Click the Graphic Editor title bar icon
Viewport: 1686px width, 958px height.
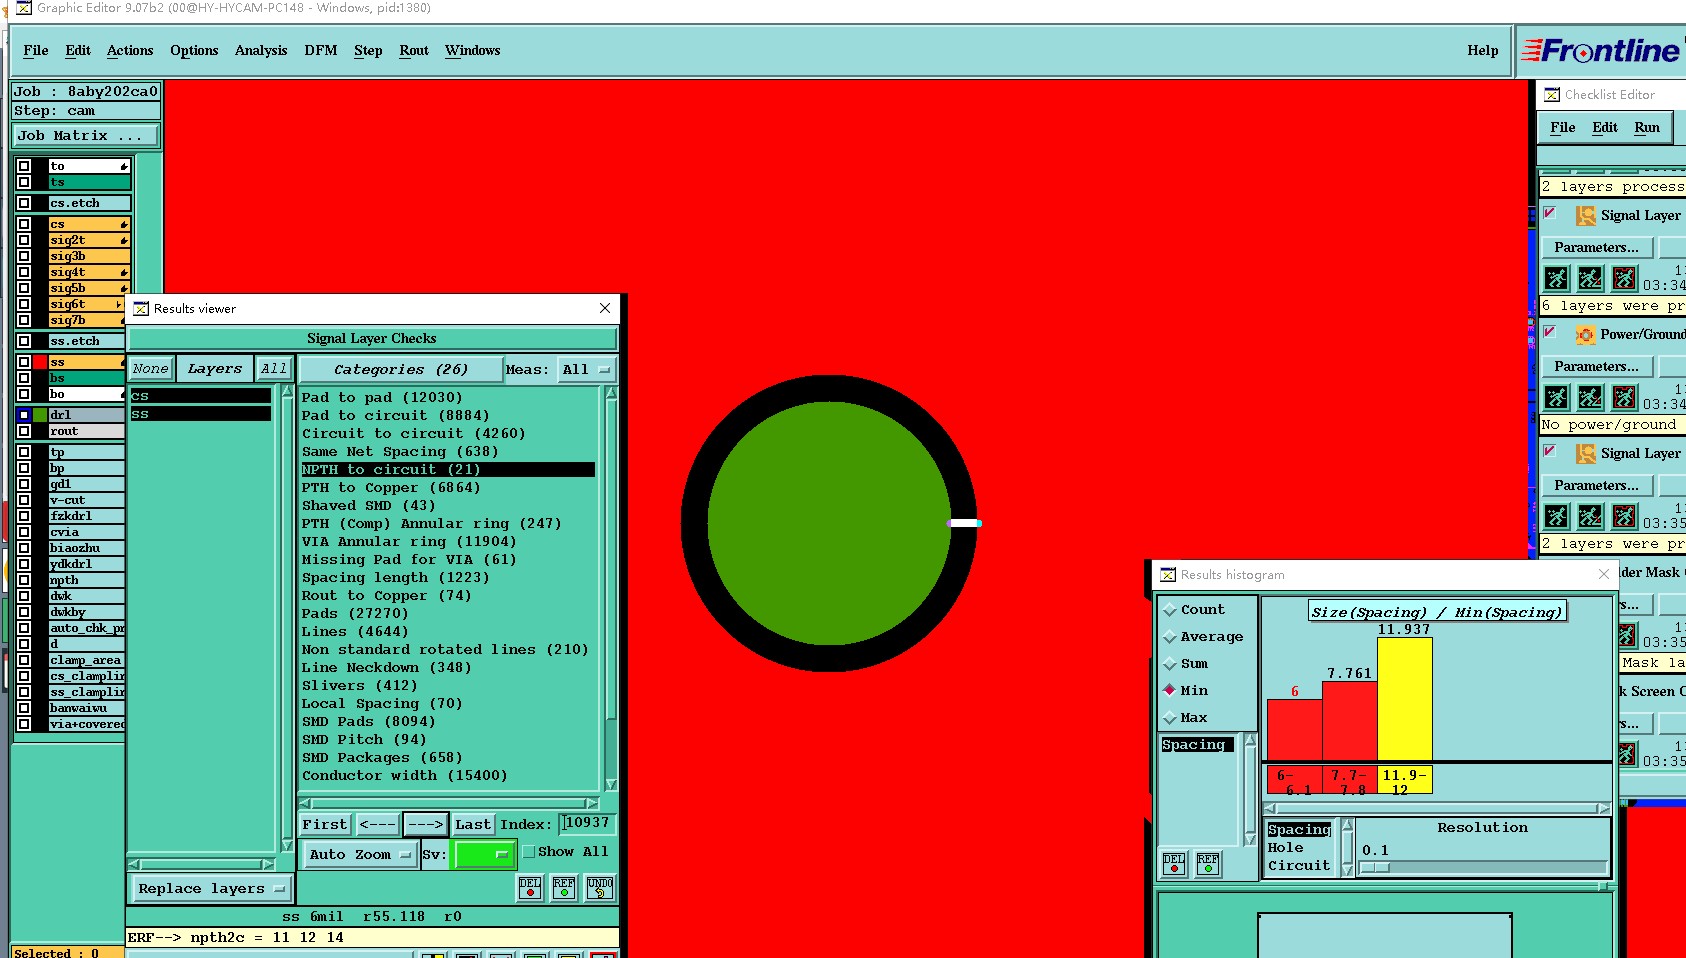click(x=24, y=8)
